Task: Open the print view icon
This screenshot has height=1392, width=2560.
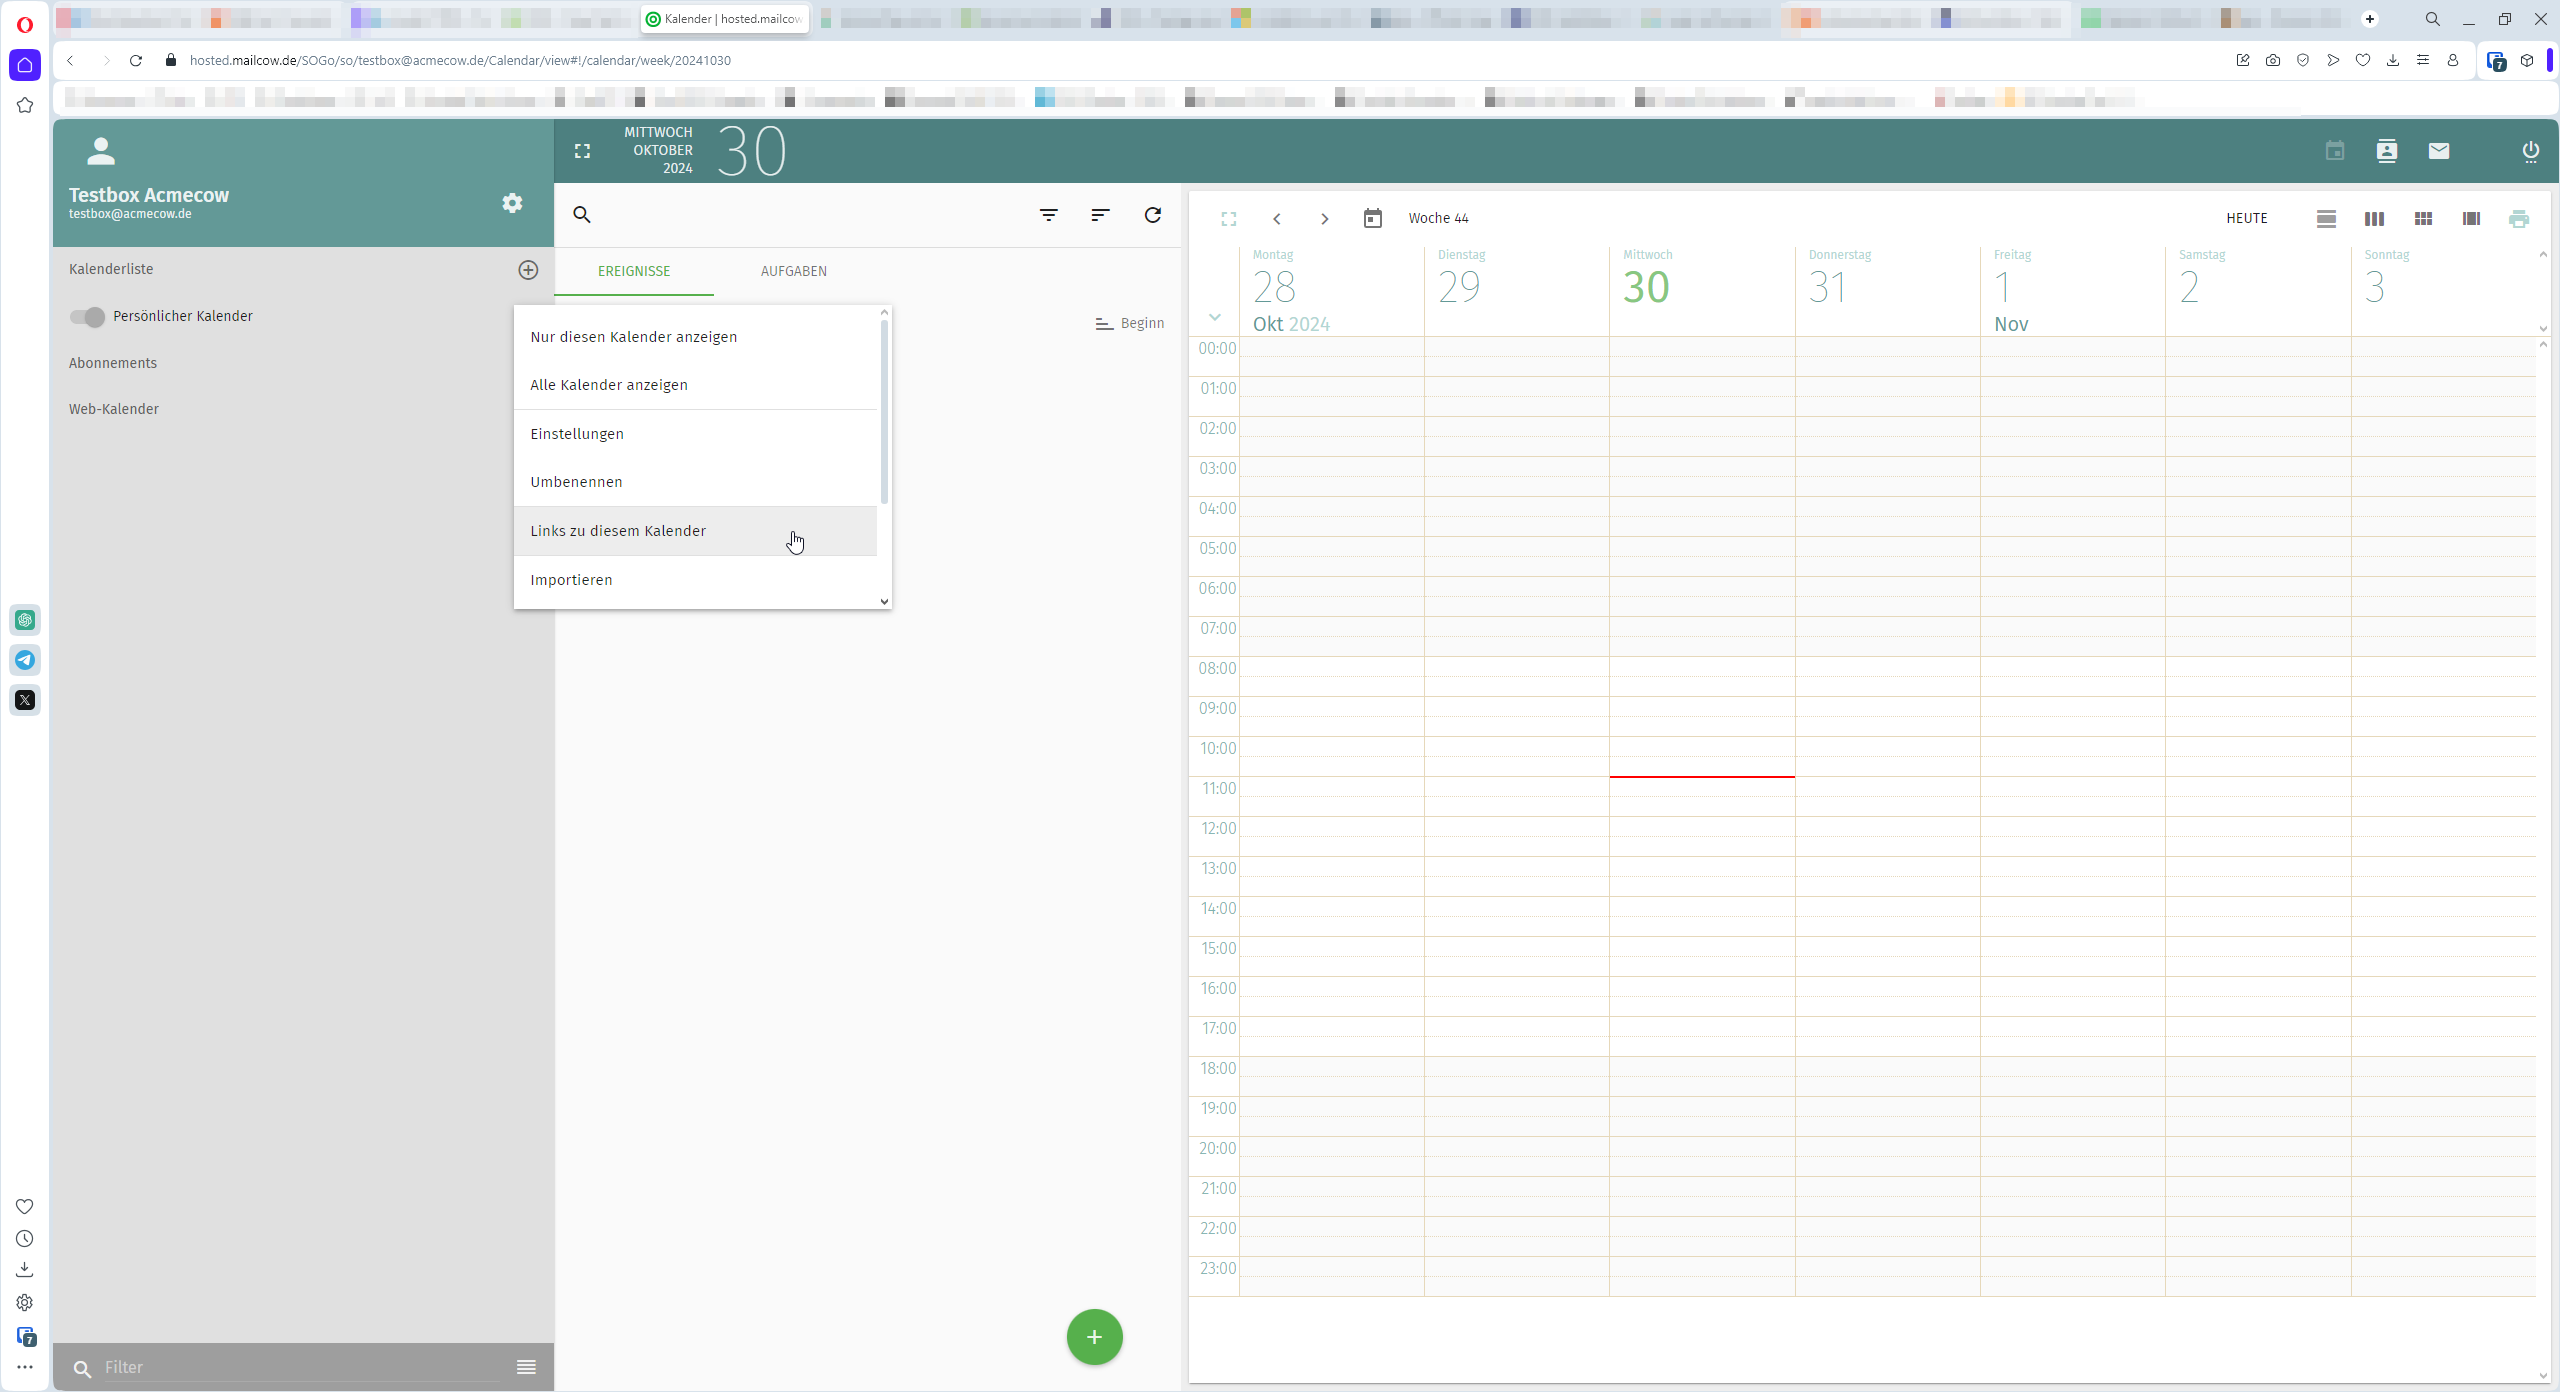Action: click(2519, 218)
